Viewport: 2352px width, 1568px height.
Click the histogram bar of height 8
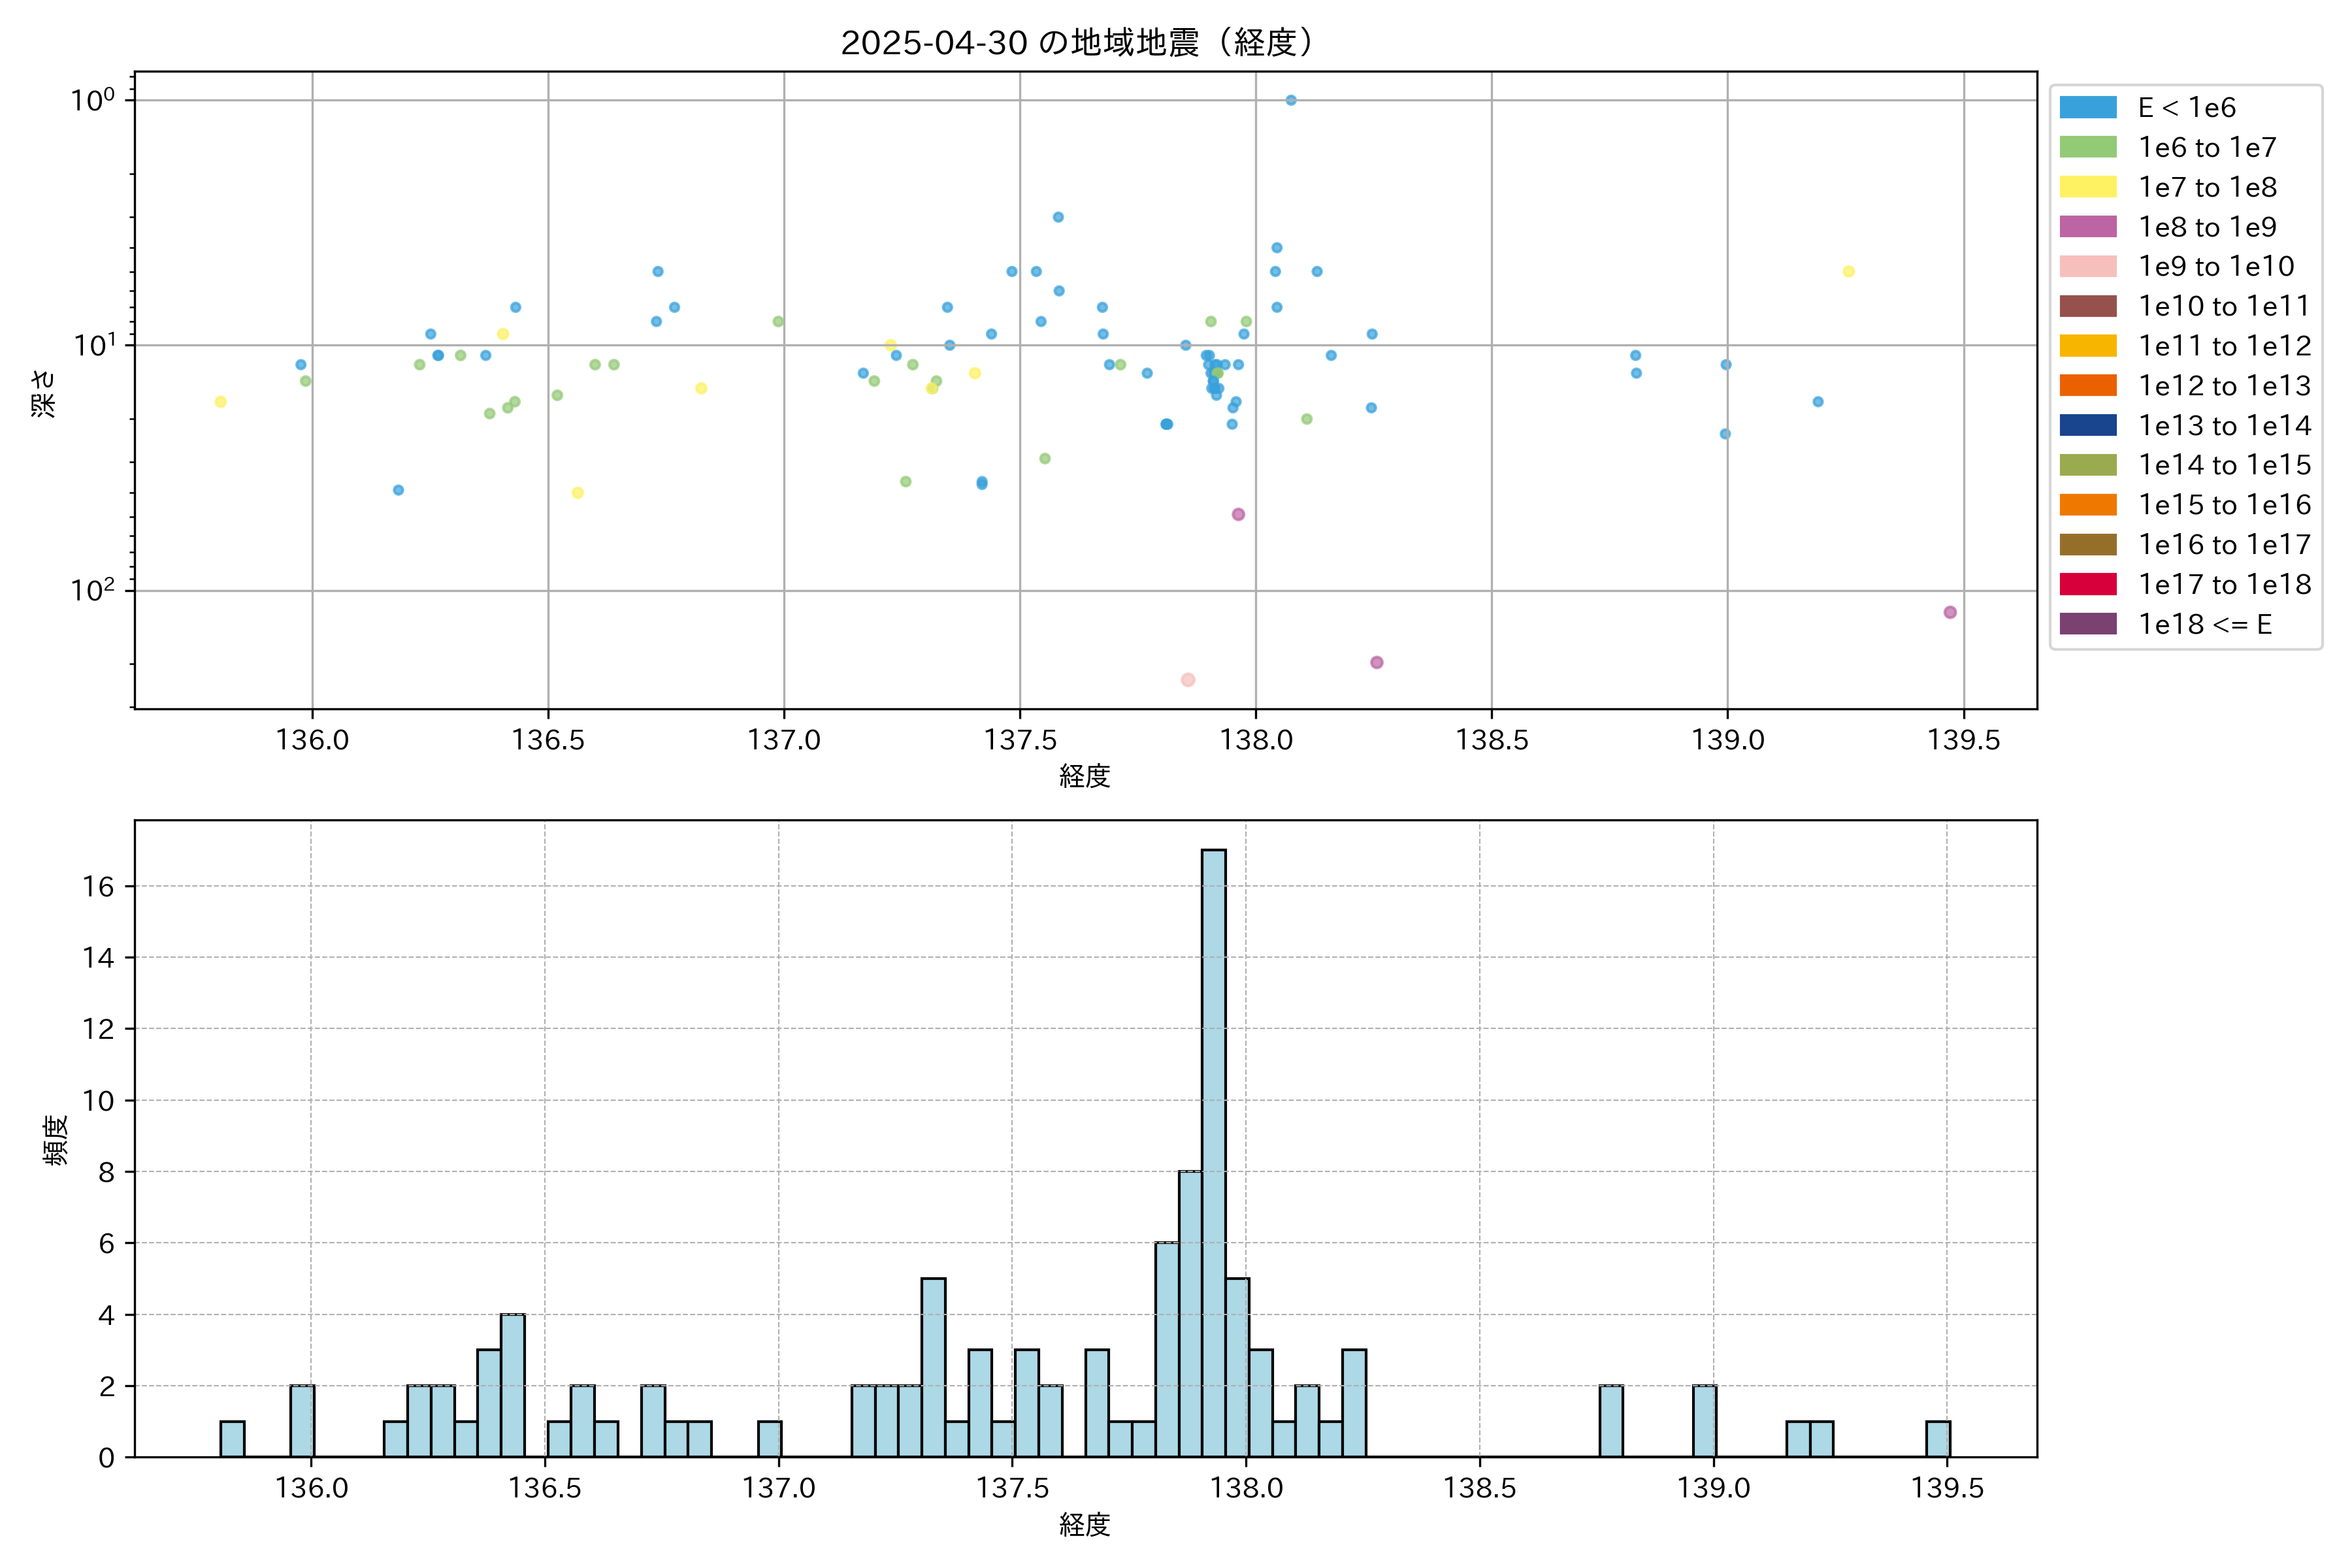click(x=1190, y=1314)
